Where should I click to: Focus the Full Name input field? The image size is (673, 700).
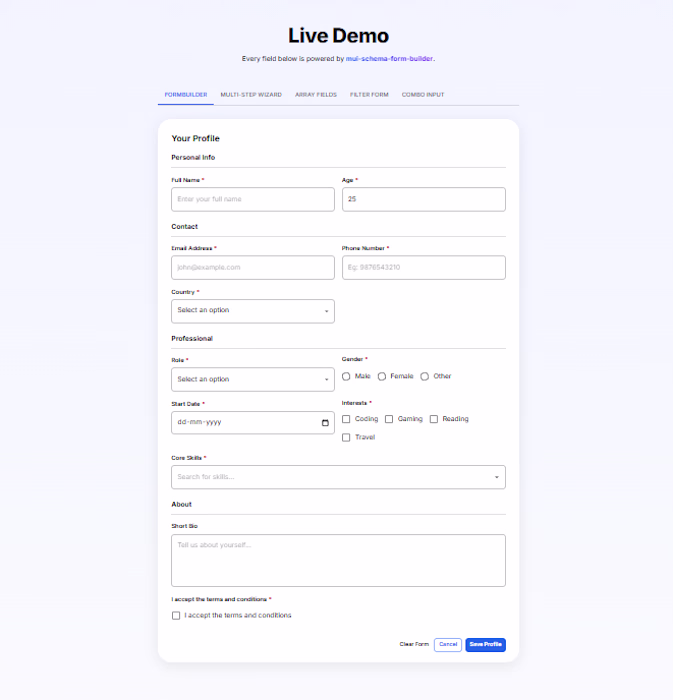point(253,199)
